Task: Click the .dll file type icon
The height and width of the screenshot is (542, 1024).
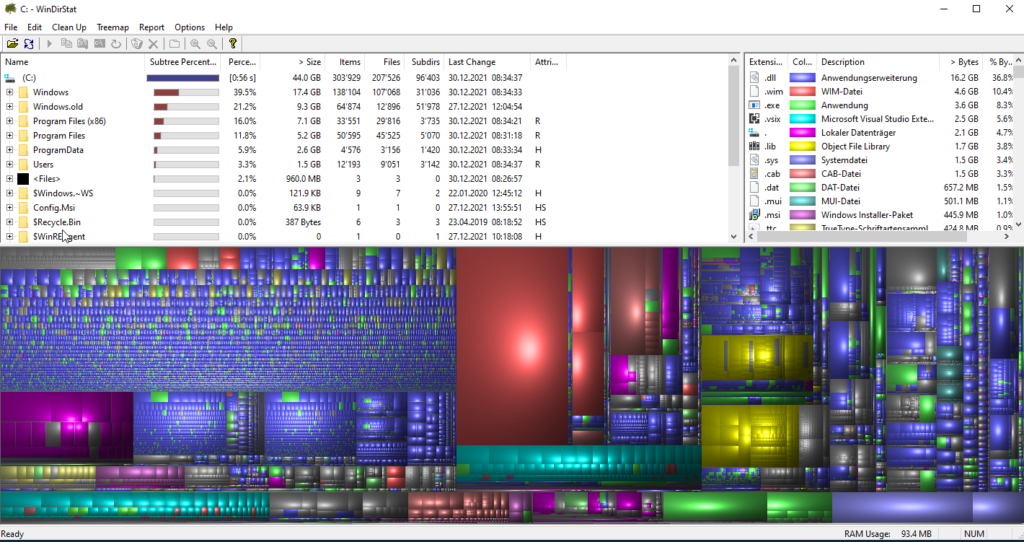Action: pyautogui.click(x=754, y=78)
